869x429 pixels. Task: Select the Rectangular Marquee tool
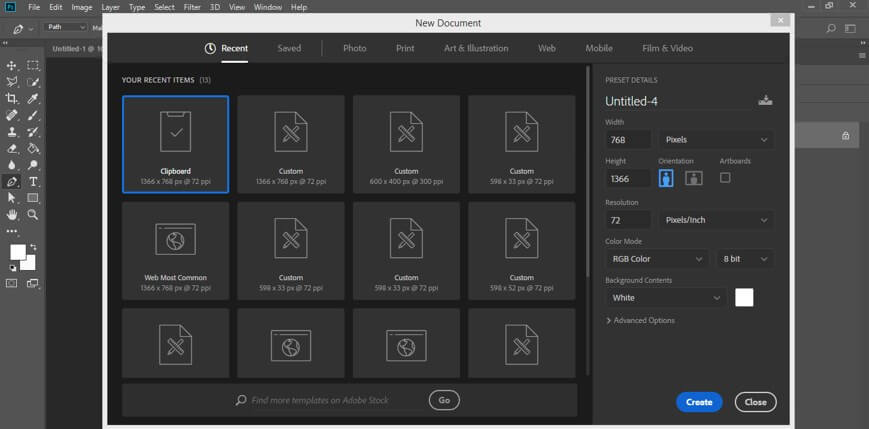pyautogui.click(x=33, y=65)
